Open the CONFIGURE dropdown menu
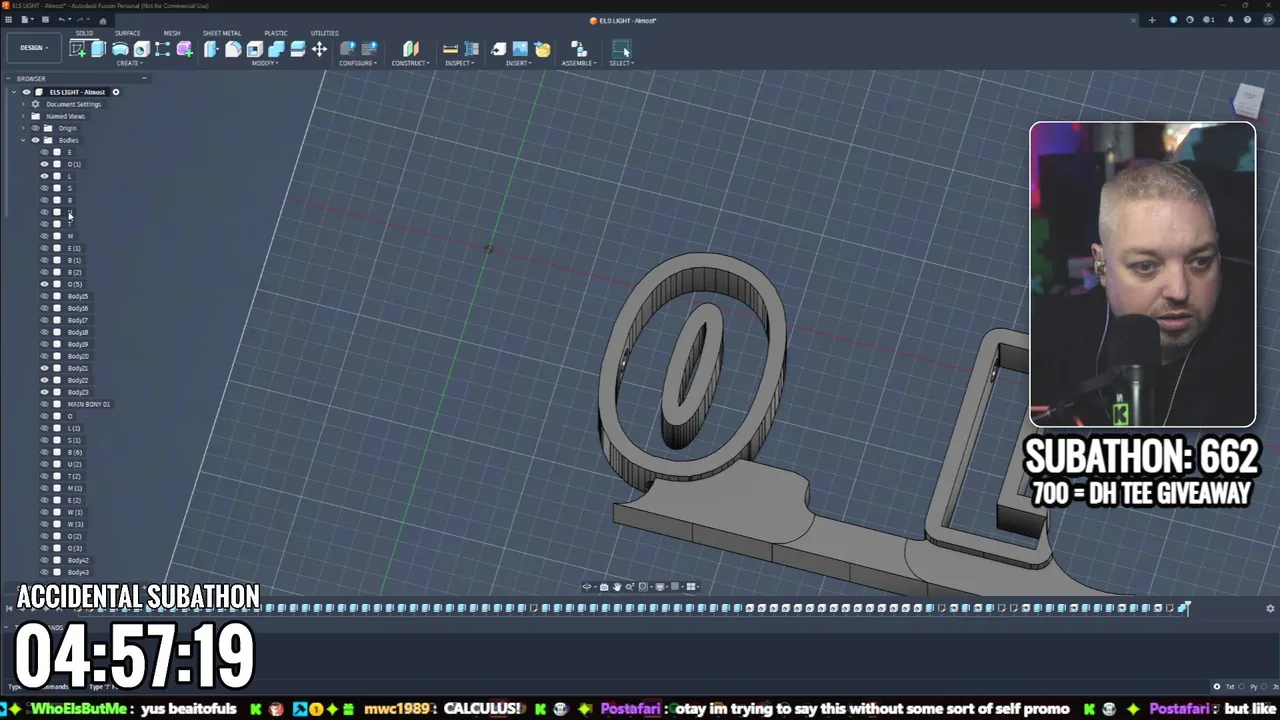Viewport: 1280px width, 720px height. (x=358, y=63)
